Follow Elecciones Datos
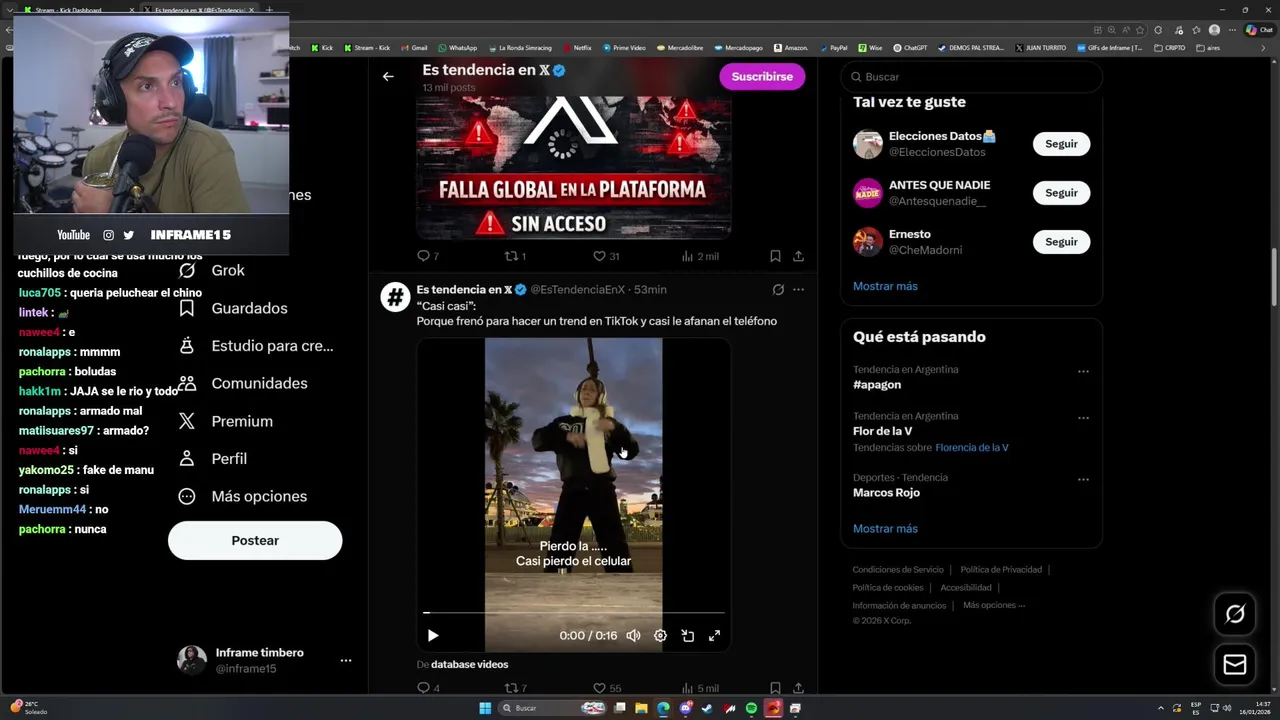 click(1061, 144)
